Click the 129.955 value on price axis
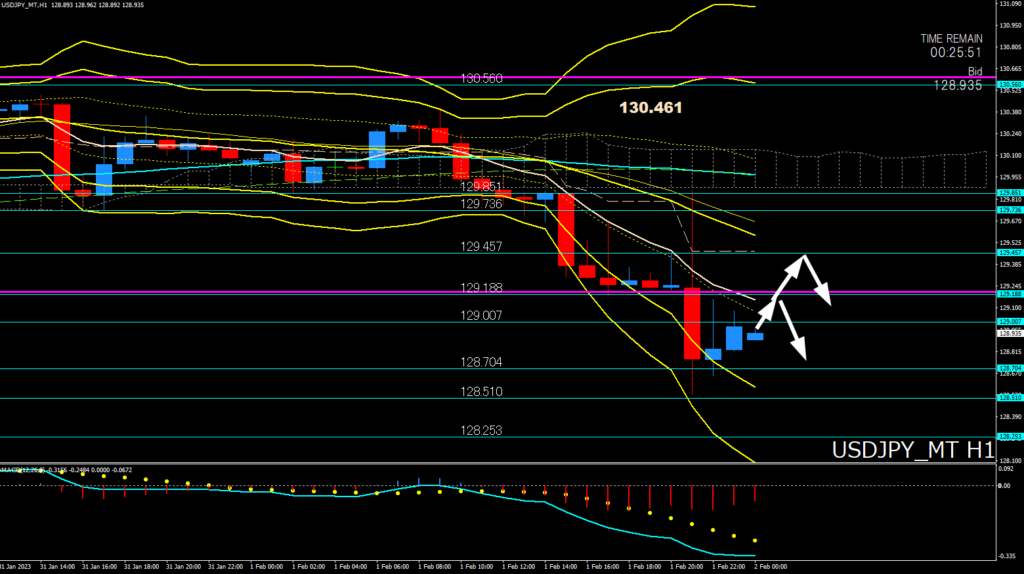Image resolution: width=1024 pixels, height=574 pixels. click(x=1010, y=177)
